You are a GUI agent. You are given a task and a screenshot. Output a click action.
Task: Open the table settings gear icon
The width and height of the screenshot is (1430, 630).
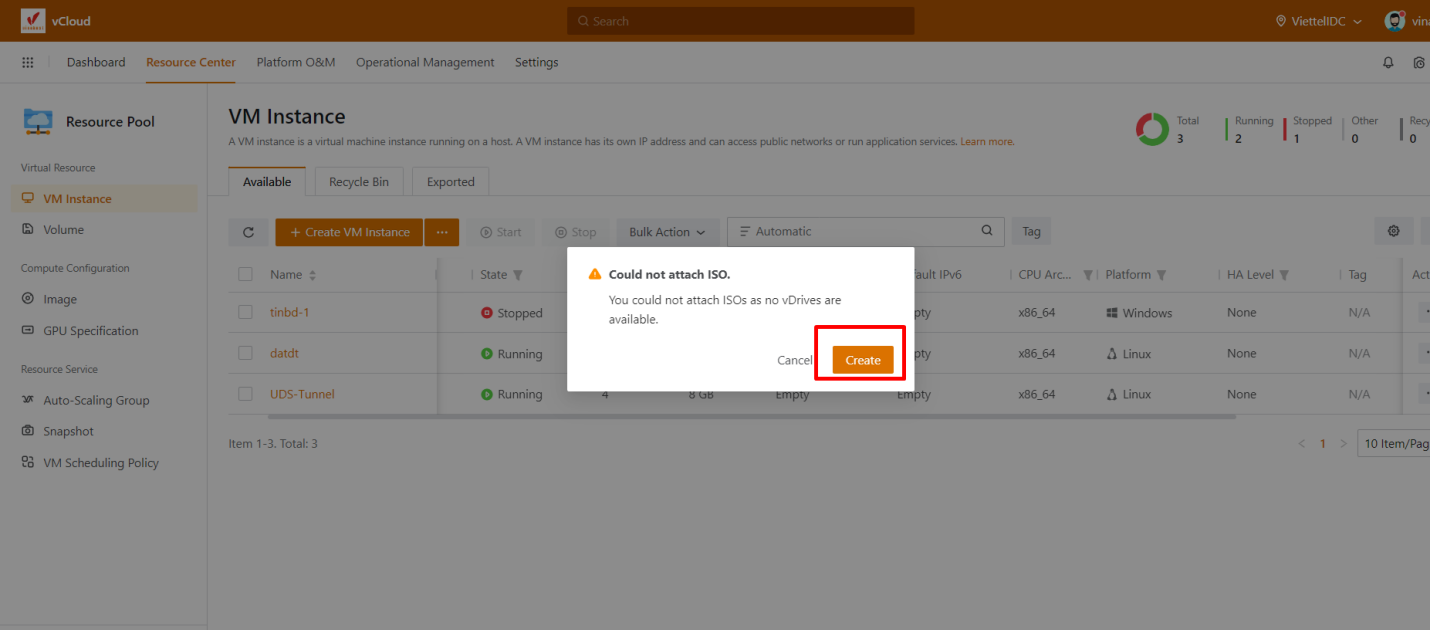[1393, 231]
